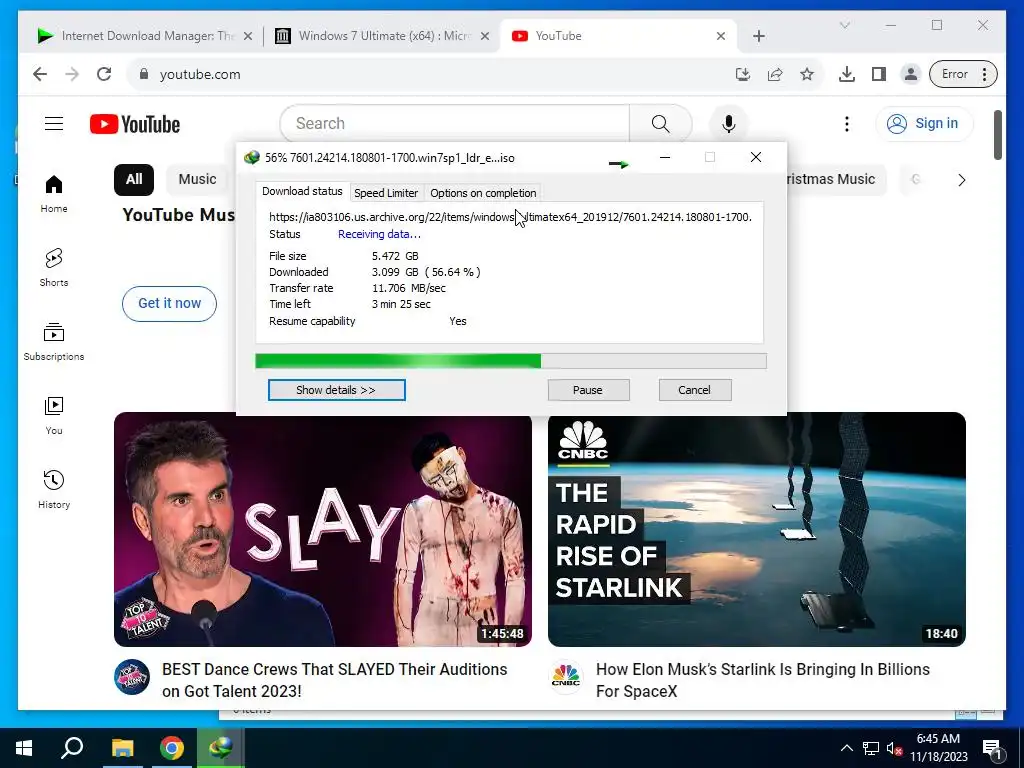Viewport: 1024px width, 768px height.
Task: Open Shorts from the sidebar
Action: tap(54, 268)
